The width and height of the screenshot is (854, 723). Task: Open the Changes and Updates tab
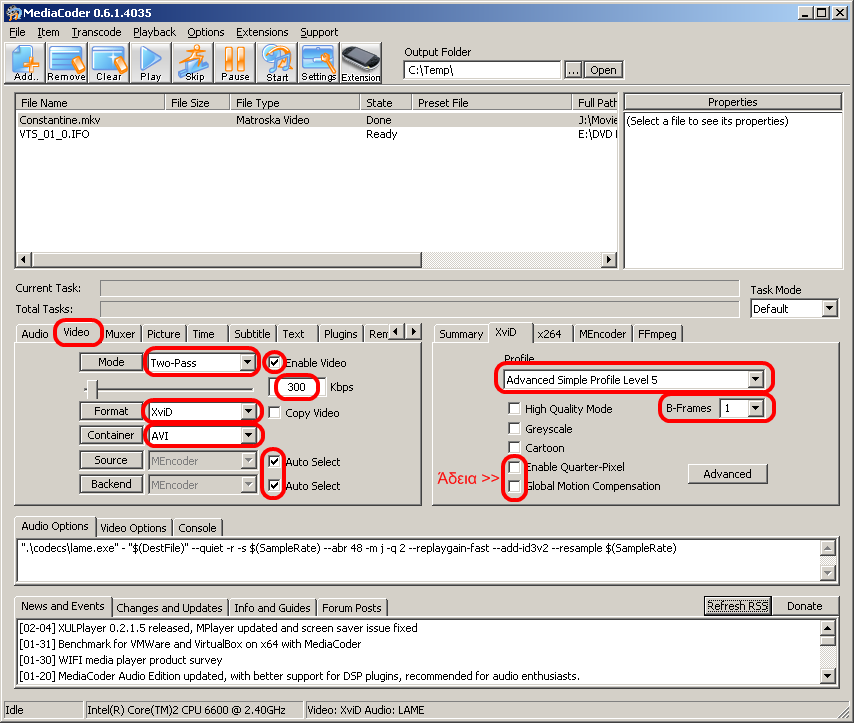(x=169, y=608)
